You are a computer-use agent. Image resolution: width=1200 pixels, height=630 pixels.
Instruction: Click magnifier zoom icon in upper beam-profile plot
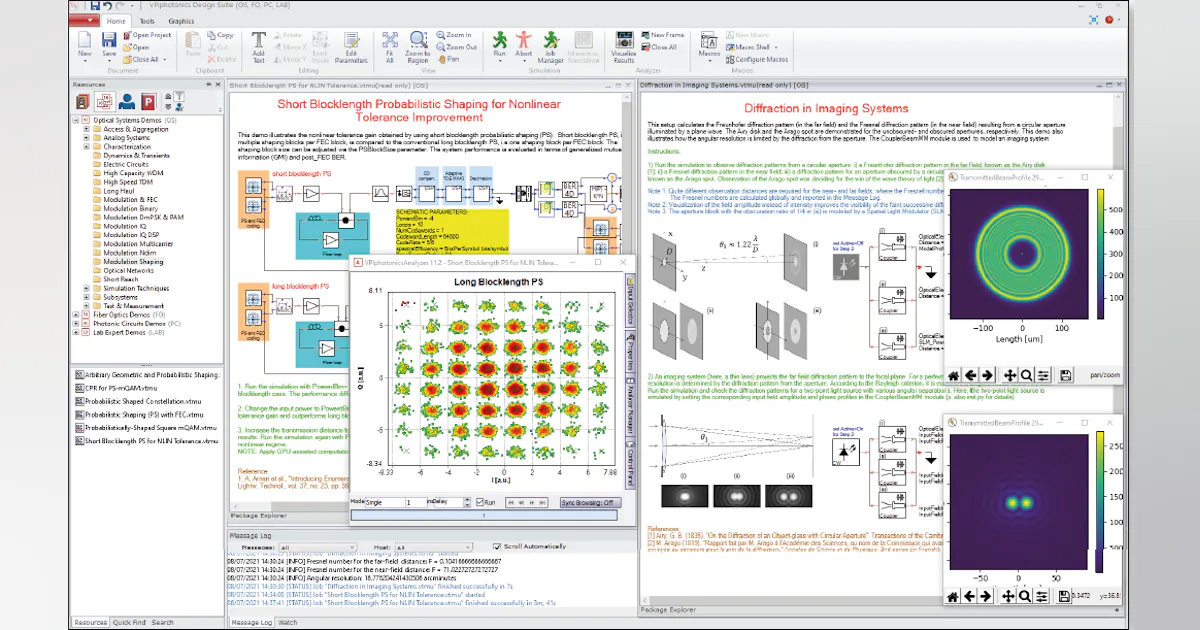click(x=1025, y=374)
